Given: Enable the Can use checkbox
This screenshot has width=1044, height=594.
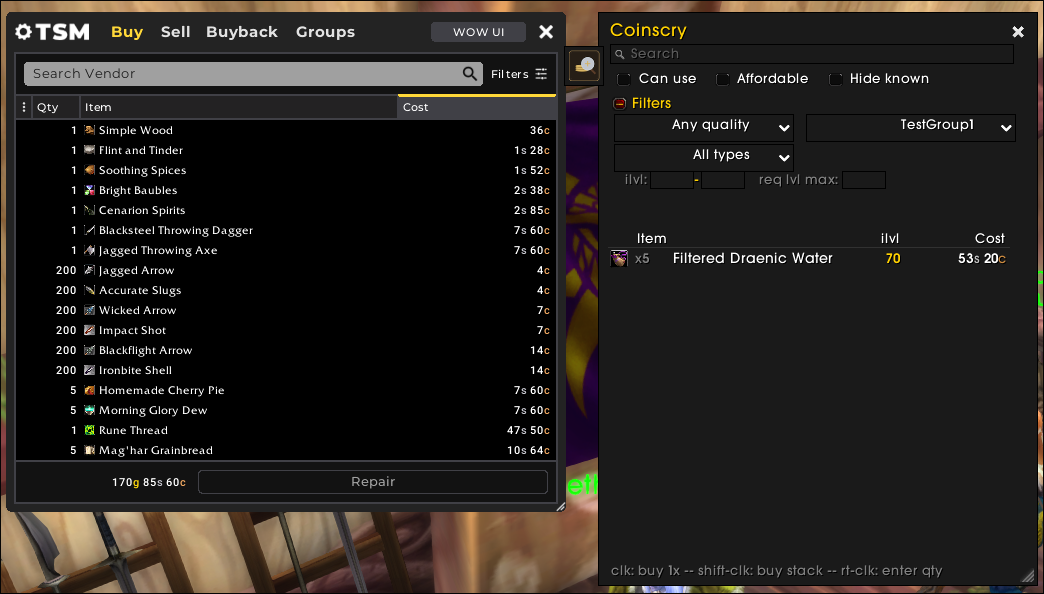Looking at the screenshot, I should (624, 79).
